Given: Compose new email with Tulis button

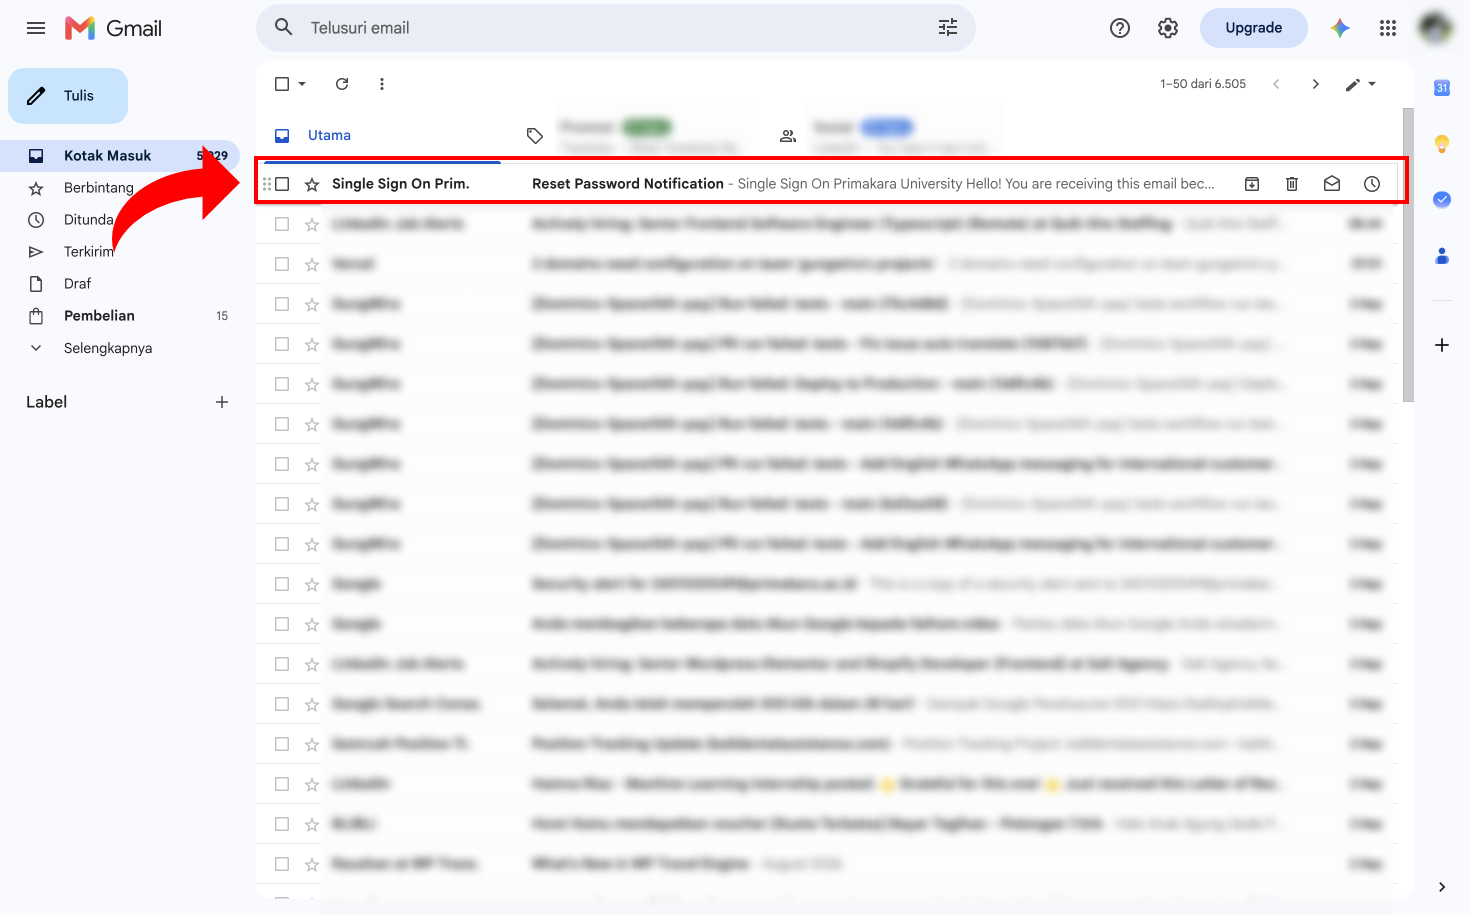Looking at the screenshot, I should coord(68,96).
